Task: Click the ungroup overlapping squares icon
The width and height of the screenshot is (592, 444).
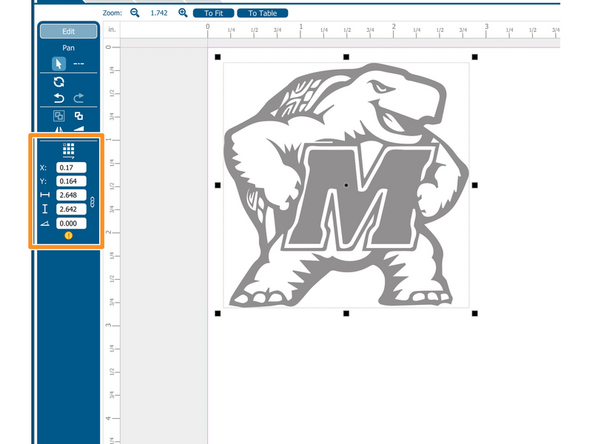Action: point(79,116)
